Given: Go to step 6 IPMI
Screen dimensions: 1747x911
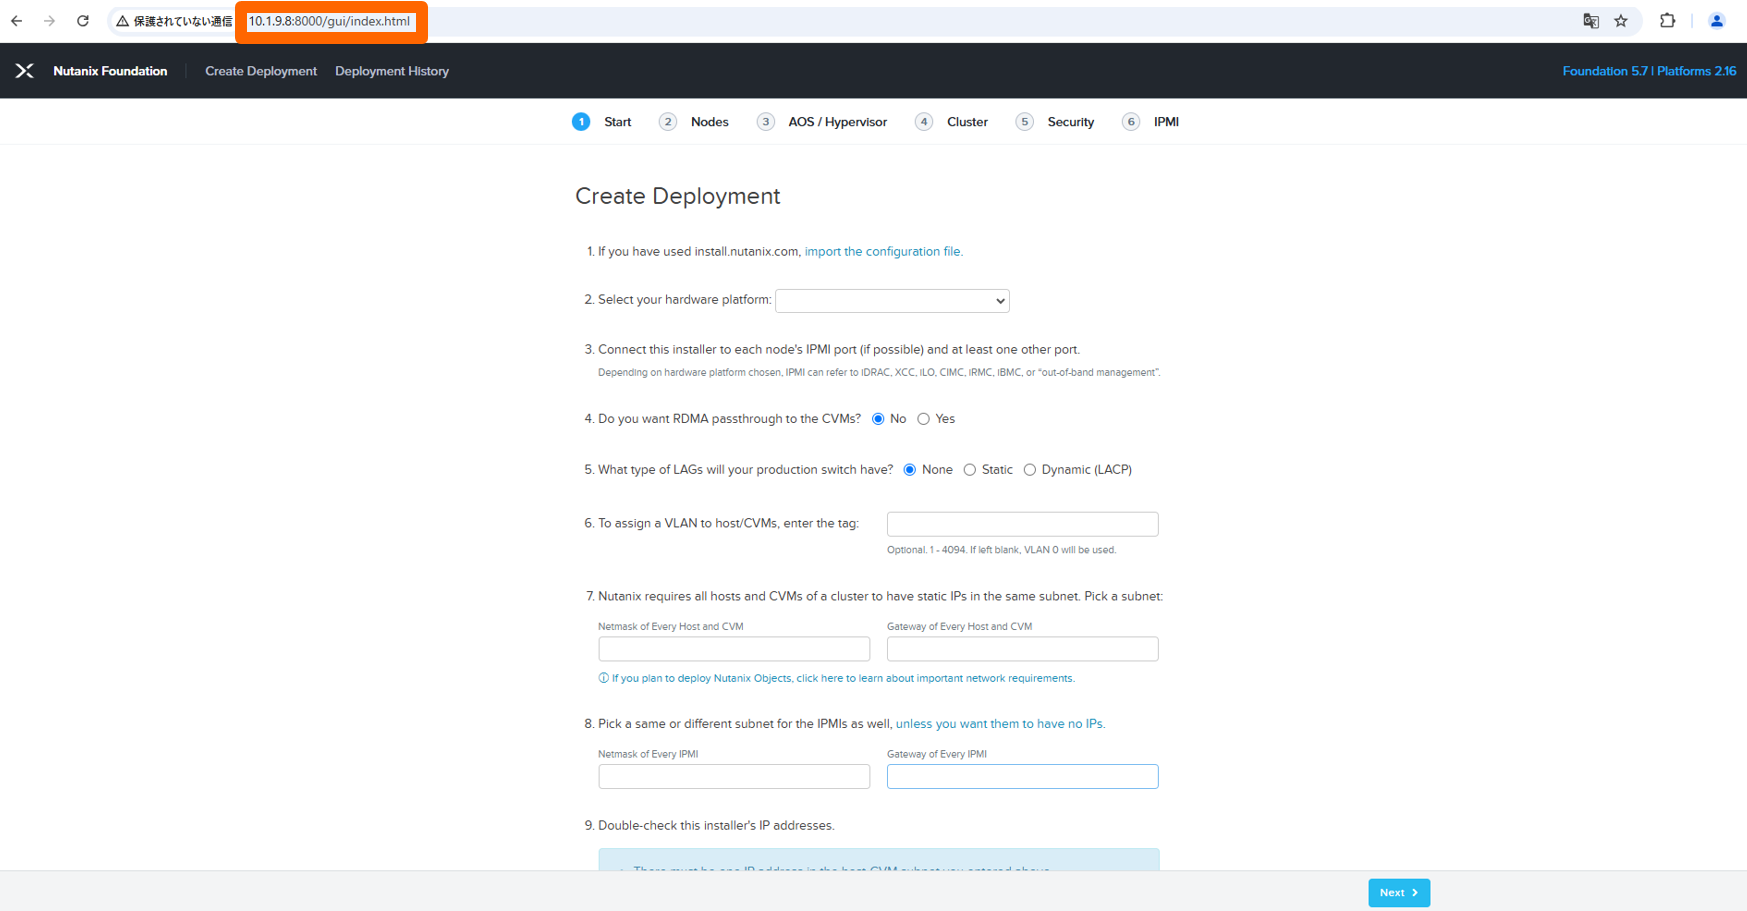Looking at the screenshot, I should (x=1151, y=122).
